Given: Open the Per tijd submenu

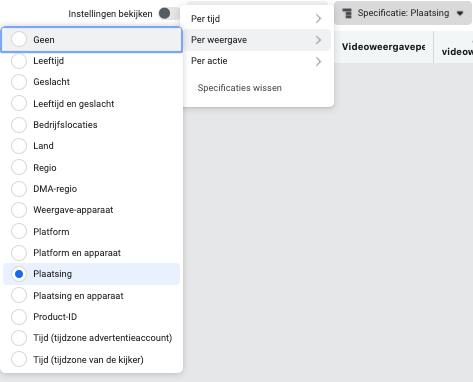Looking at the screenshot, I should [x=257, y=19].
